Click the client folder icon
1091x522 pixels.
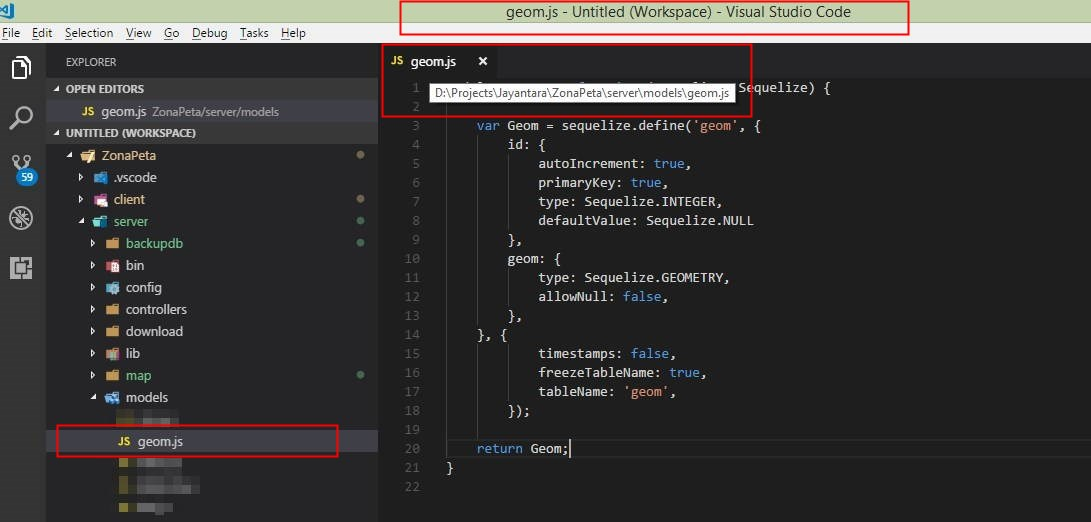coord(101,200)
